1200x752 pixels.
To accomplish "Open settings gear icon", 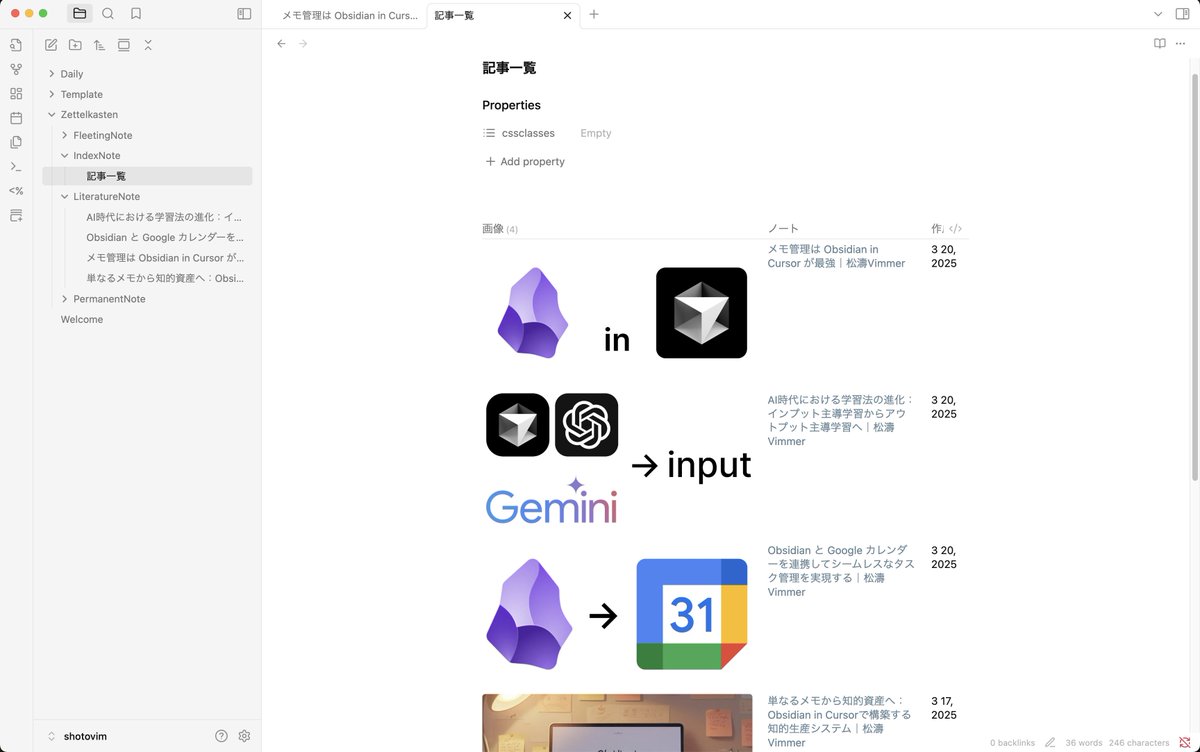I will [244, 736].
